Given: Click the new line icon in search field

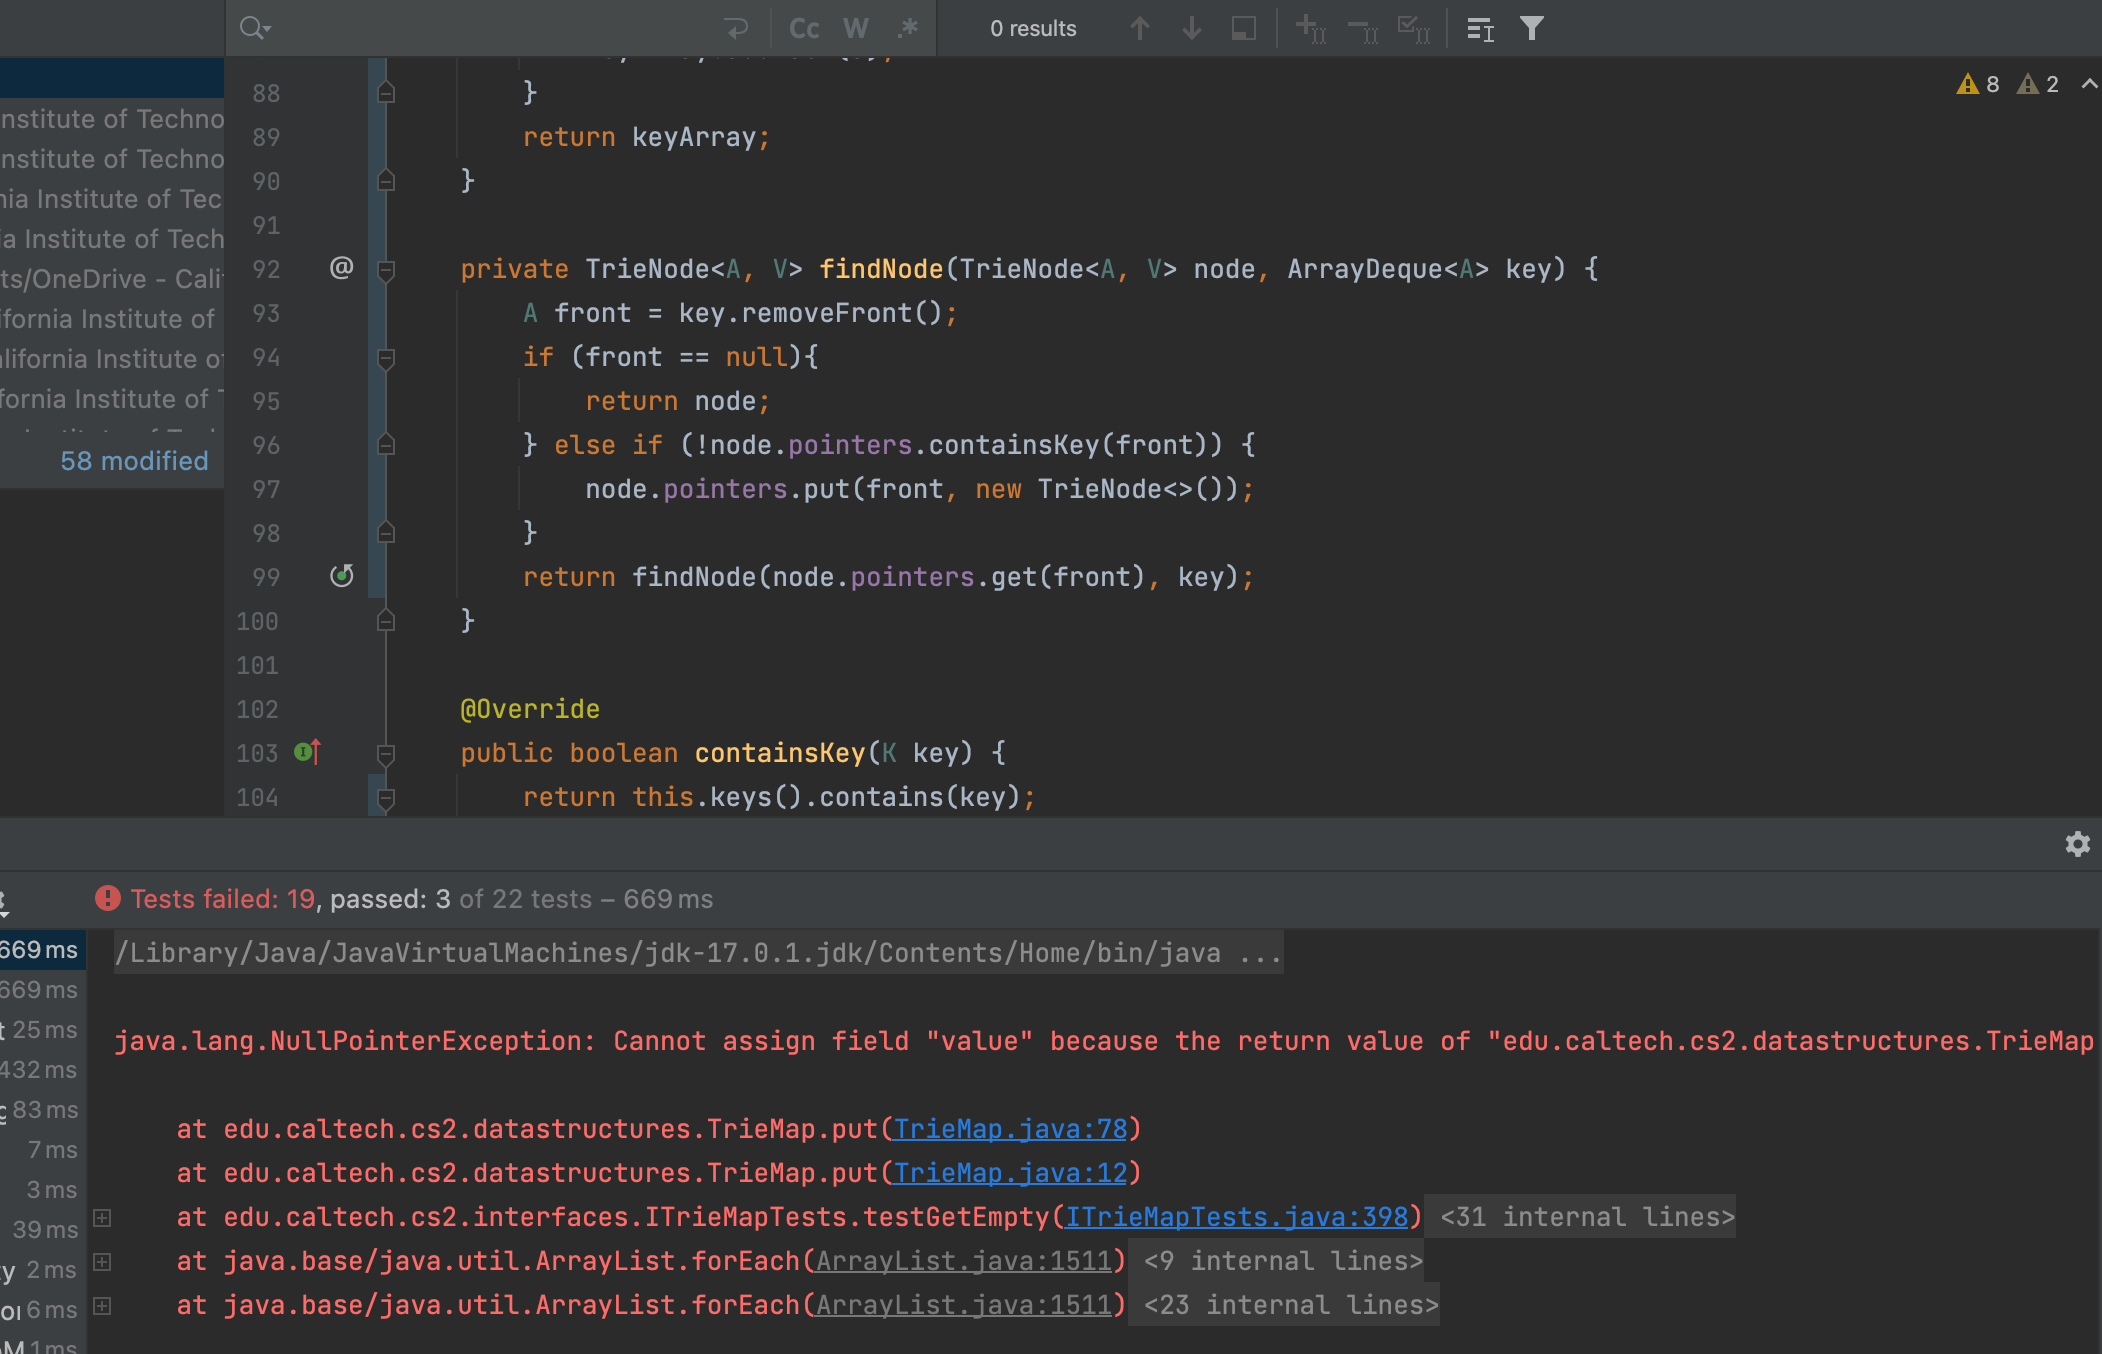Looking at the screenshot, I should (x=736, y=28).
